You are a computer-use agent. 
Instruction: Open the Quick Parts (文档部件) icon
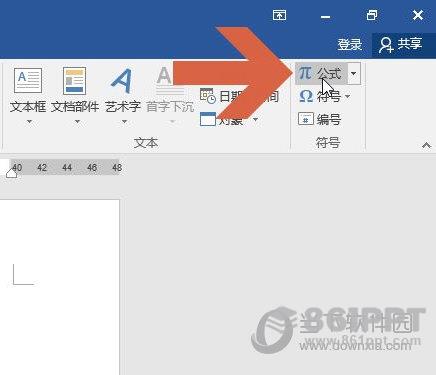point(75,81)
